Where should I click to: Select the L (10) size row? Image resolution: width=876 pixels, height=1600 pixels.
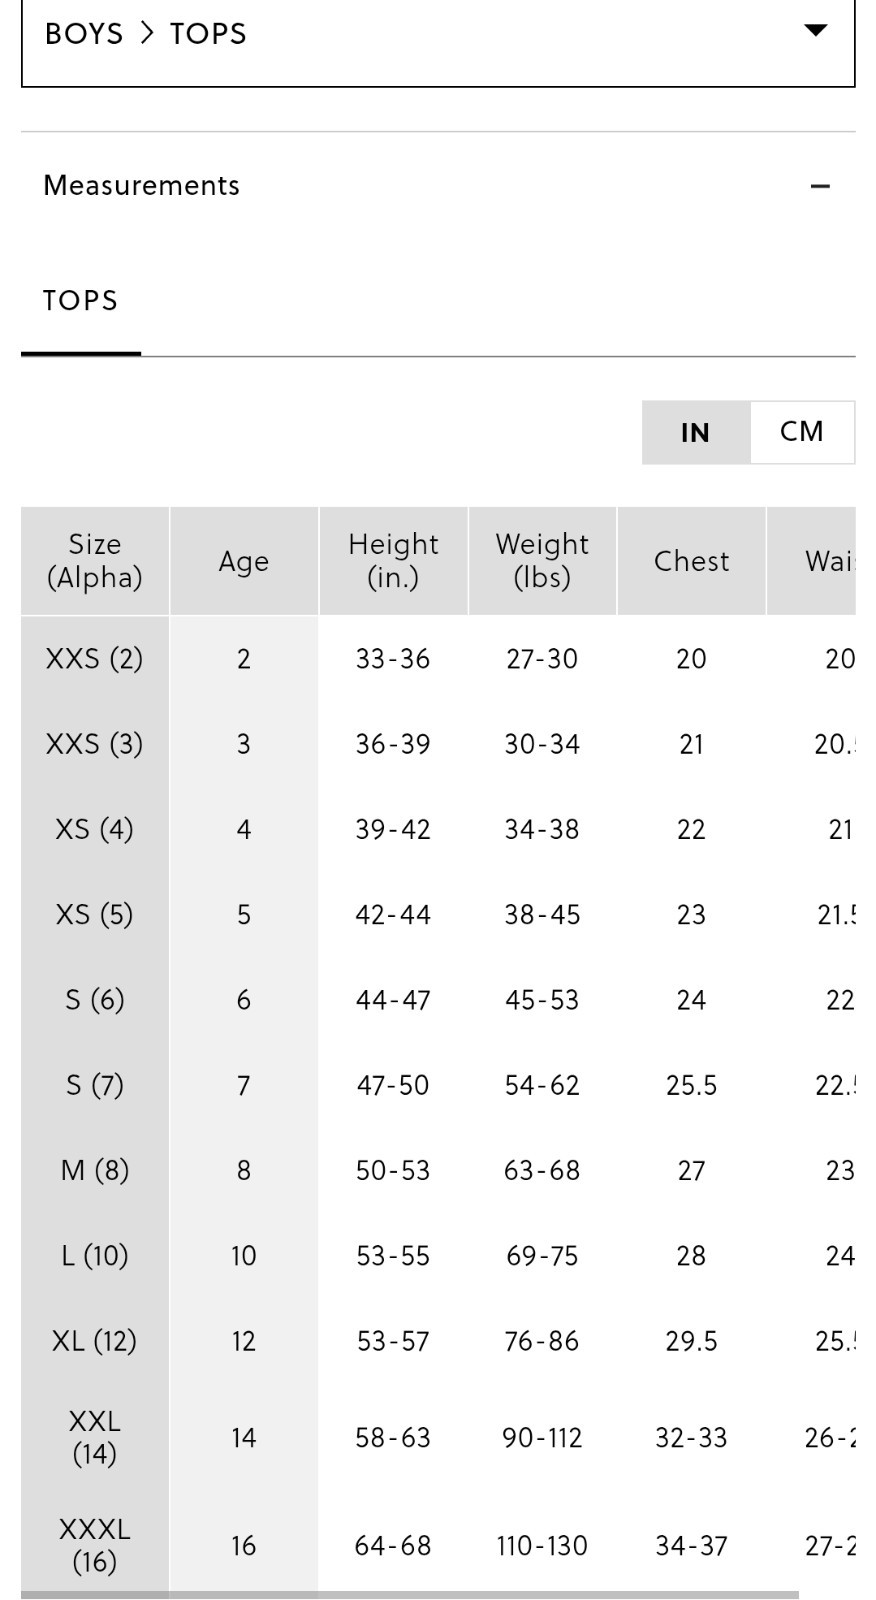438,1256
